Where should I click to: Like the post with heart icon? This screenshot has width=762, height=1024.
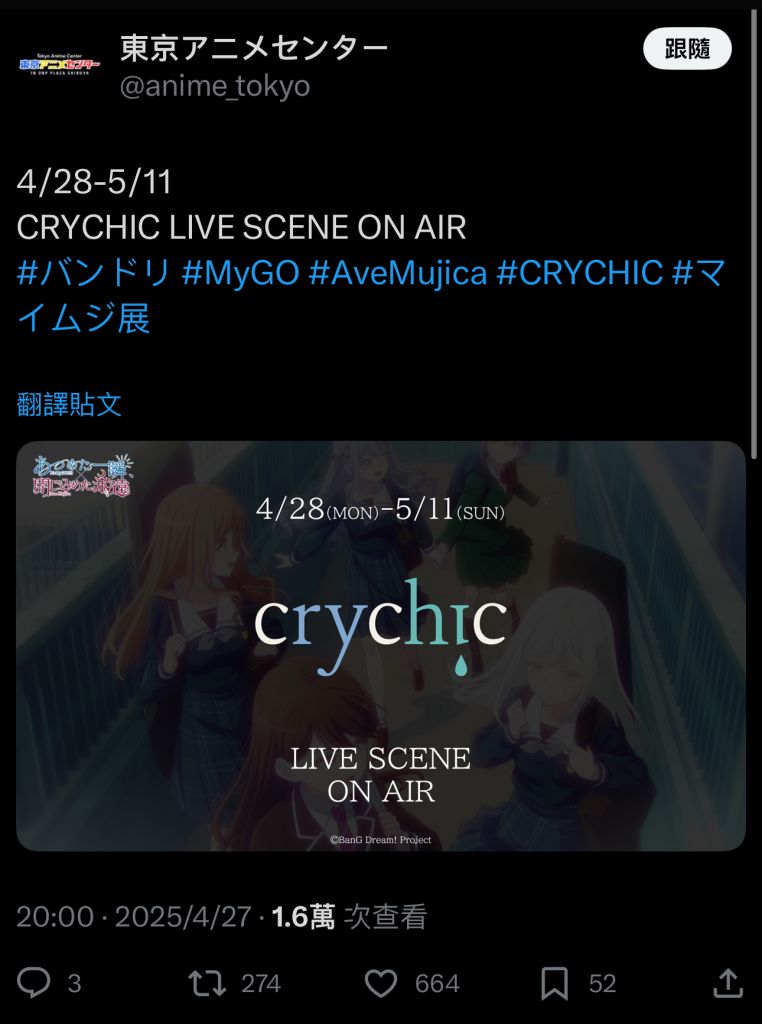tap(381, 983)
